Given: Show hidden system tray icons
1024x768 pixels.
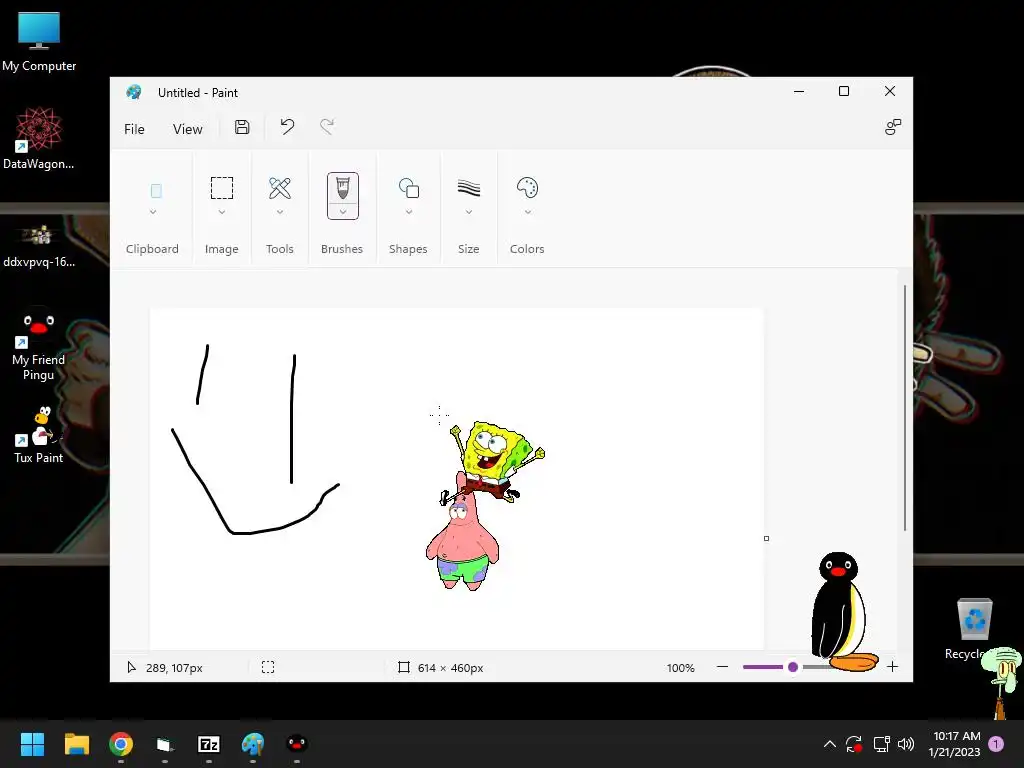Looking at the screenshot, I should pos(829,744).
